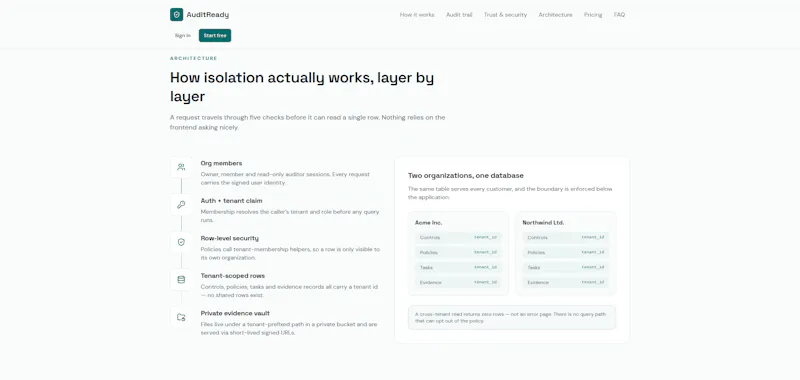Open the FAQ nav link
Image resolution: width=800 pixels, height=380 pixels.
[619, 15]
